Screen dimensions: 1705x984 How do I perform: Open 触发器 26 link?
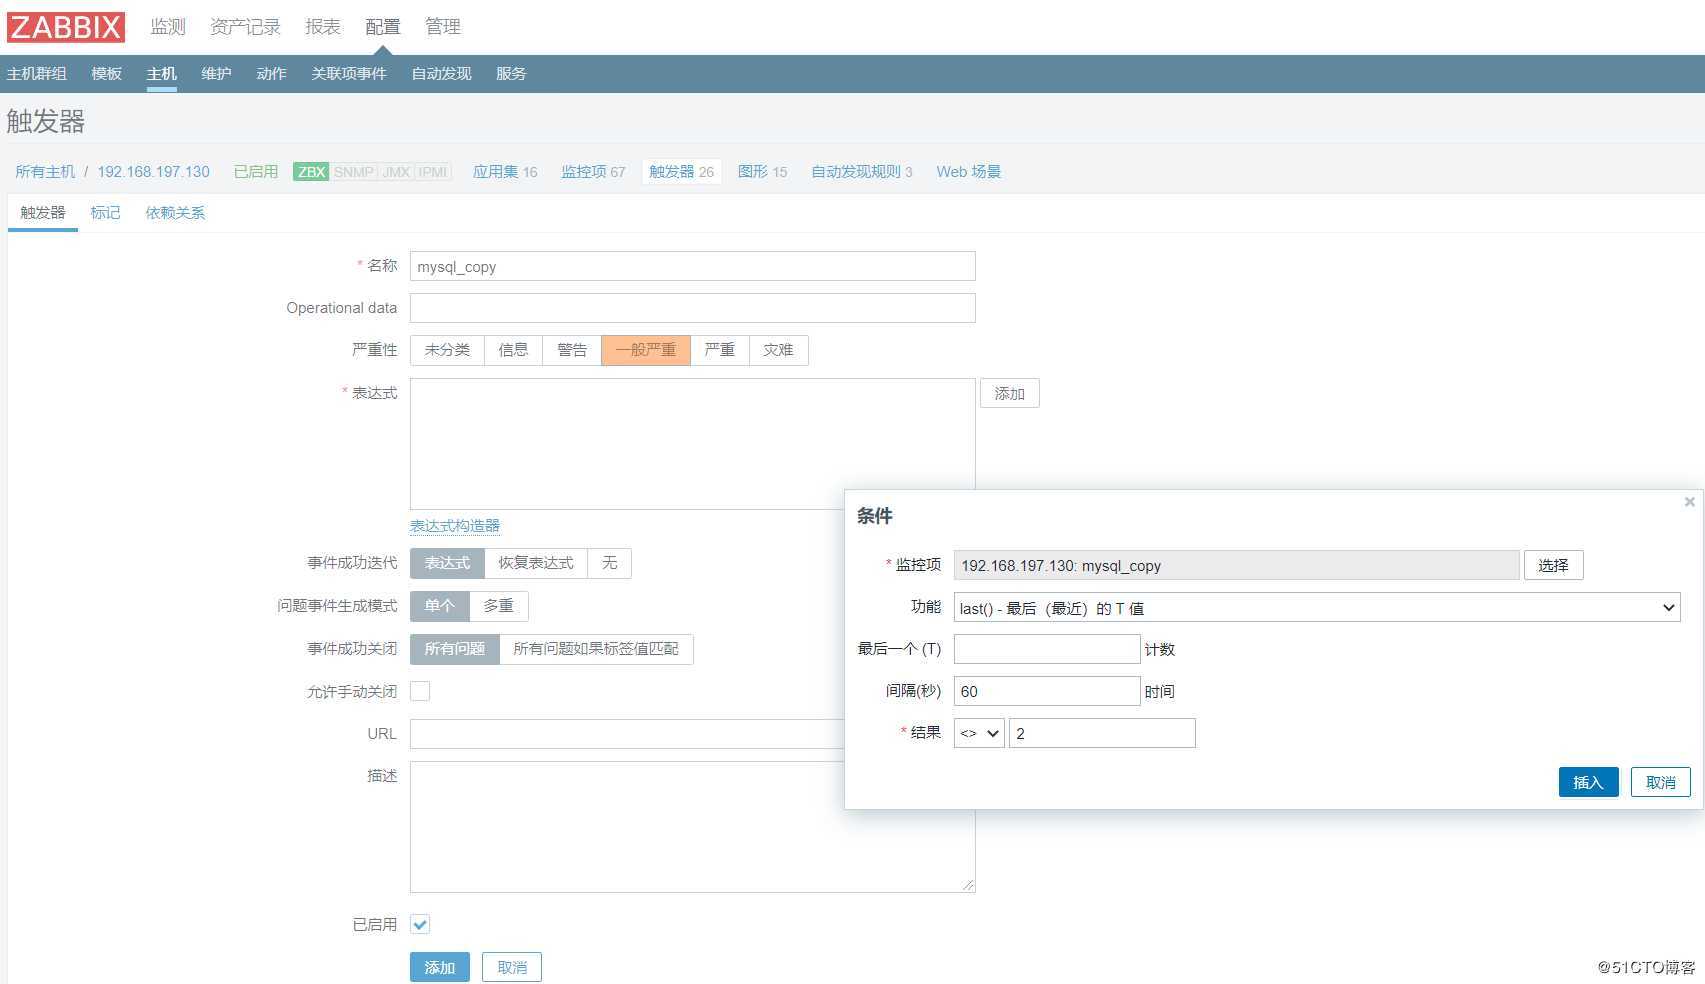tap(681, 172)
